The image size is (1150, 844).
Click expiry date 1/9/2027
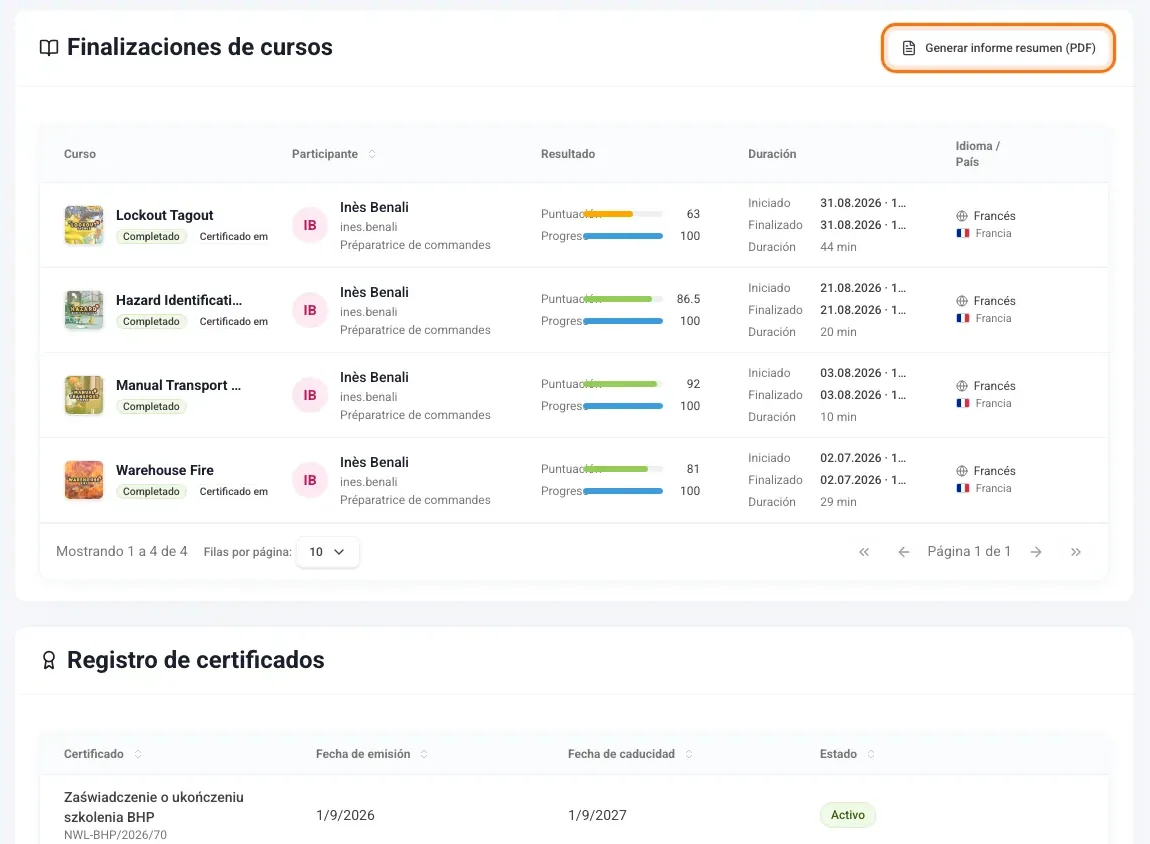(597, 815)
